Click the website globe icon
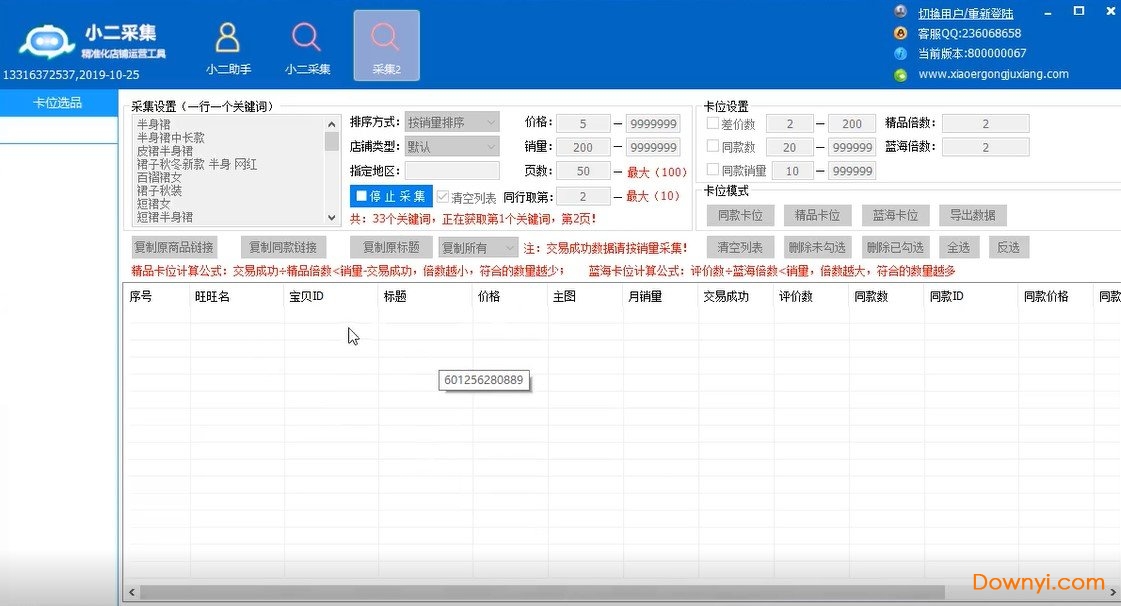 pos(900,74)
